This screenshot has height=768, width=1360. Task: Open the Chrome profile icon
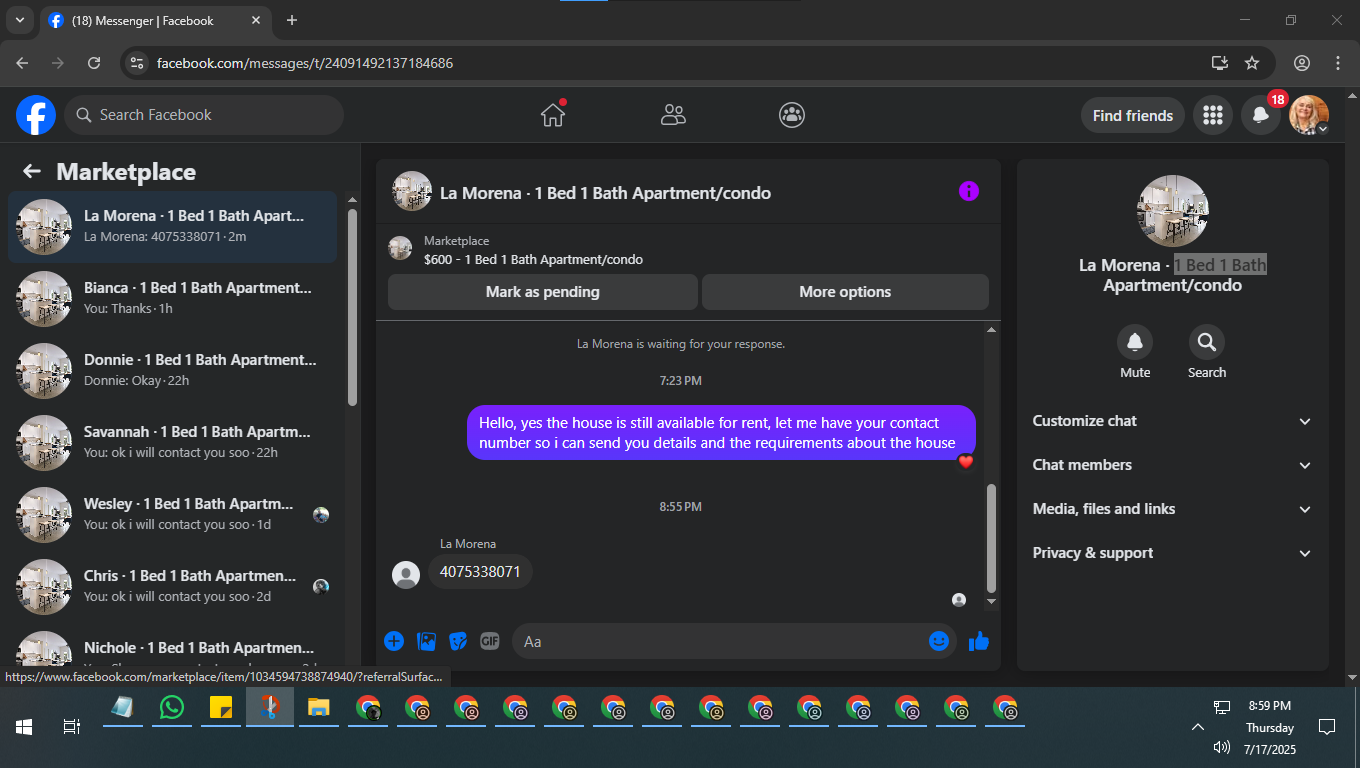[x=1302, y=63]
